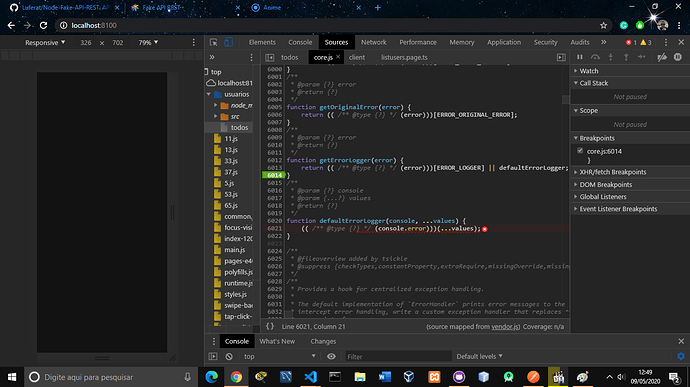Pause script execution in debugger
Image resolution: width=690 pixels, height=387 pixels.
pos(580,57)
